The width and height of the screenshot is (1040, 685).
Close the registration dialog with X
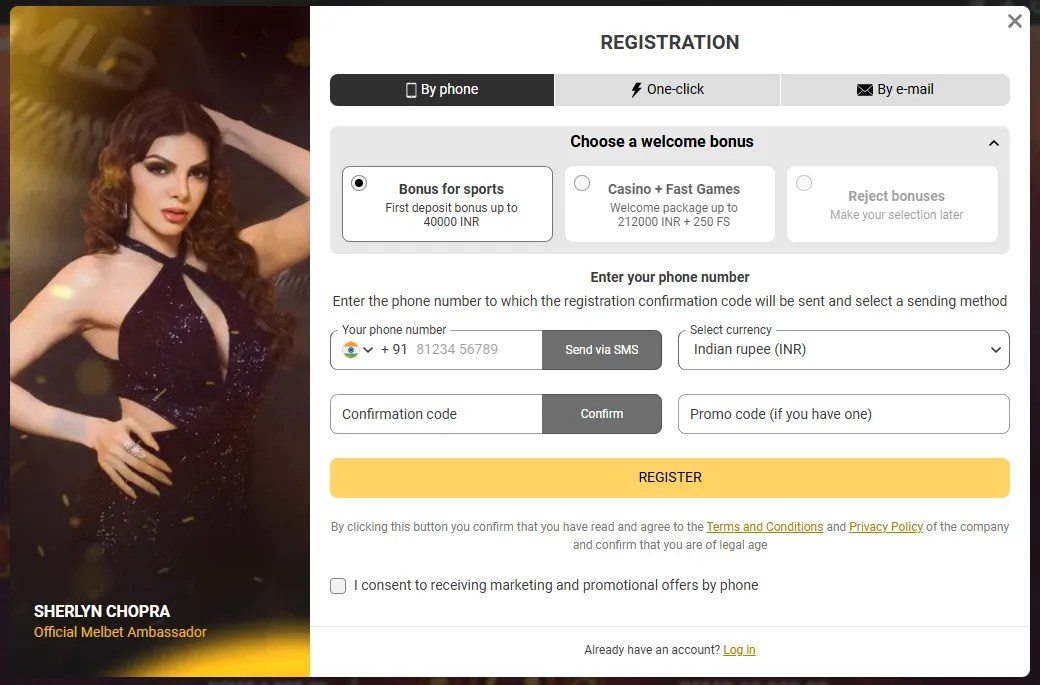coord(1014,21)
